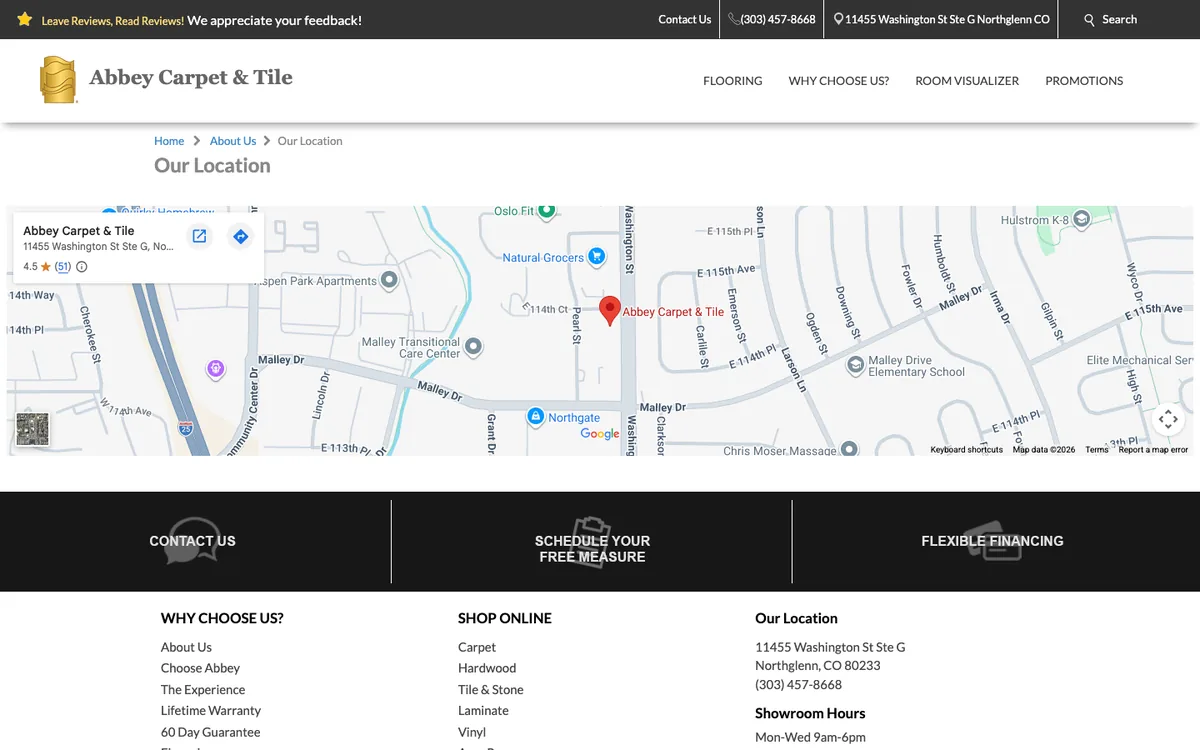1200x750 pixels.
Task: Open Choose Abbey footer link
Action: 200,668
